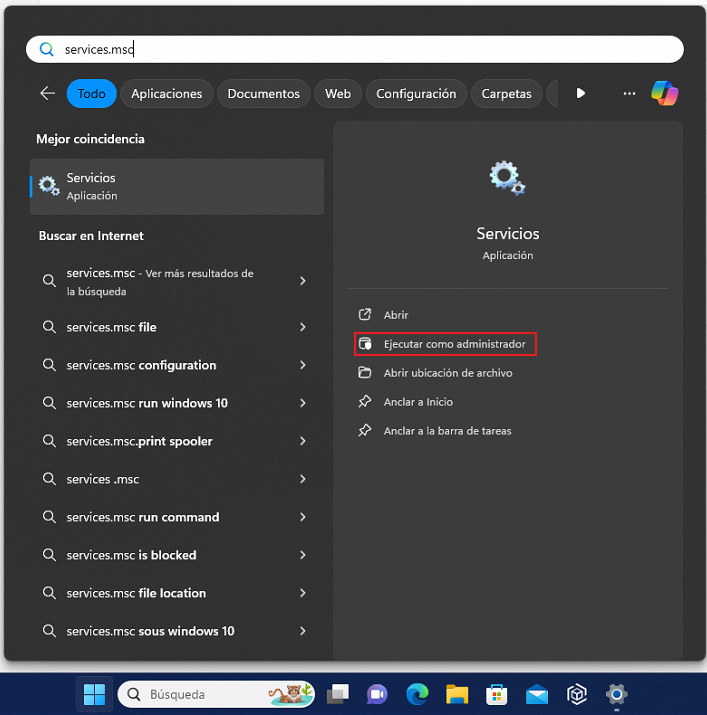Choose Ejecutar como administrador
Image resolution: width=707 pixels, height=715 pixels.
pos(446,344)
